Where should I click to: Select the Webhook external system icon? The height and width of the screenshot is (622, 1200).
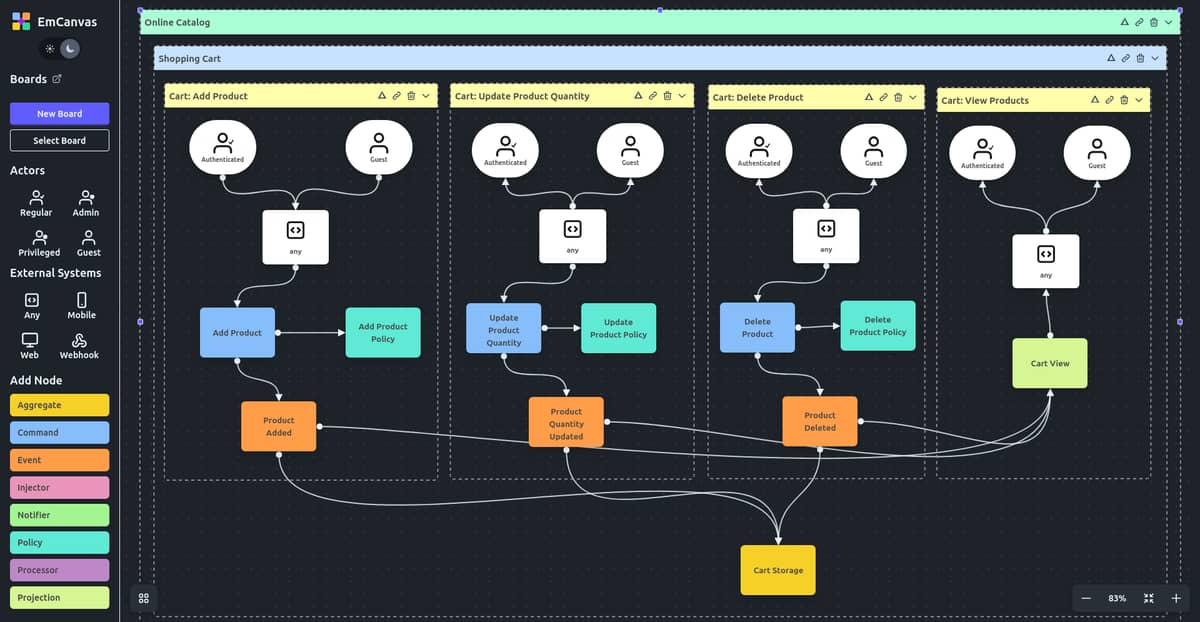click(x=79, y=341)
